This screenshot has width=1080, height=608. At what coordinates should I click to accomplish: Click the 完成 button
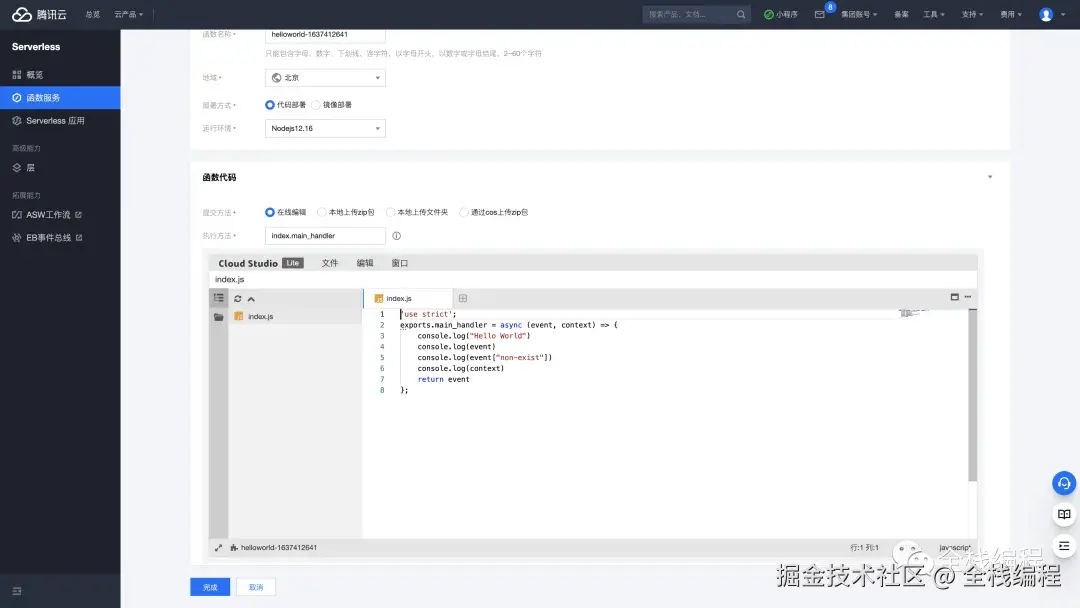(210, 587)
